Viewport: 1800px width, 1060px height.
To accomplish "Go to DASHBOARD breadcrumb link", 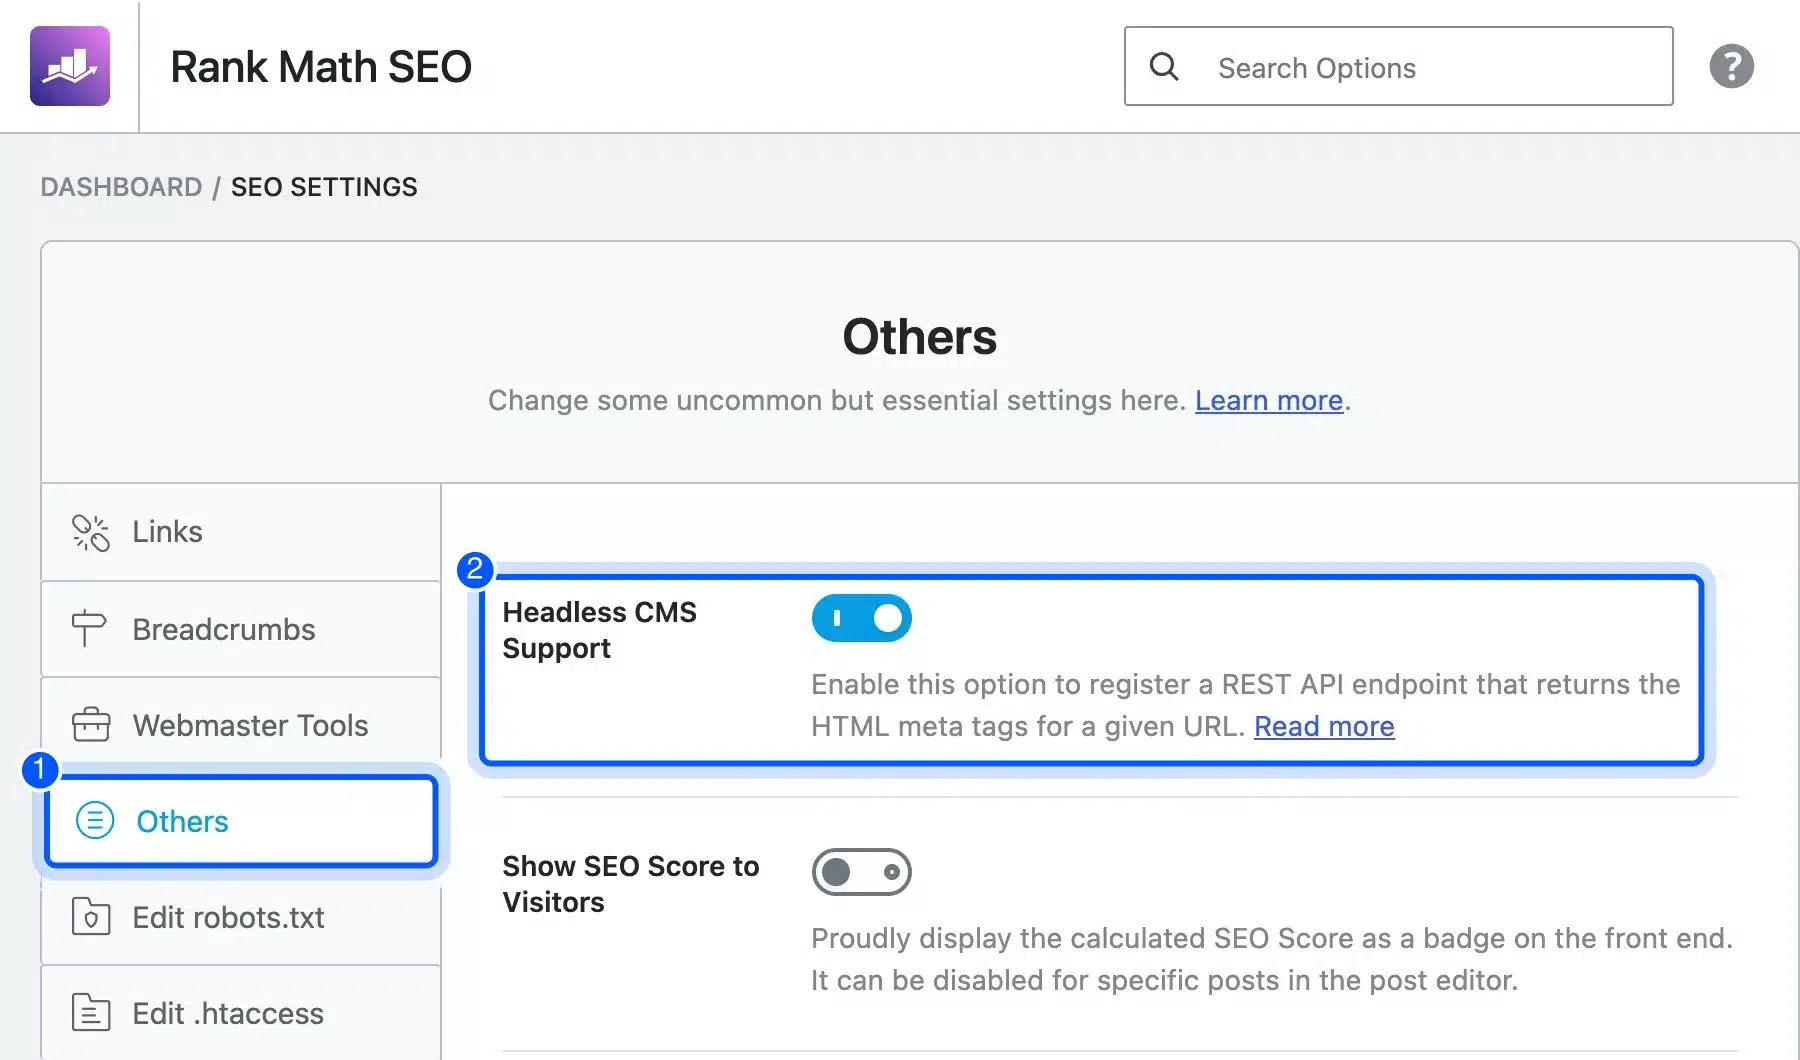I will [121, 187].
